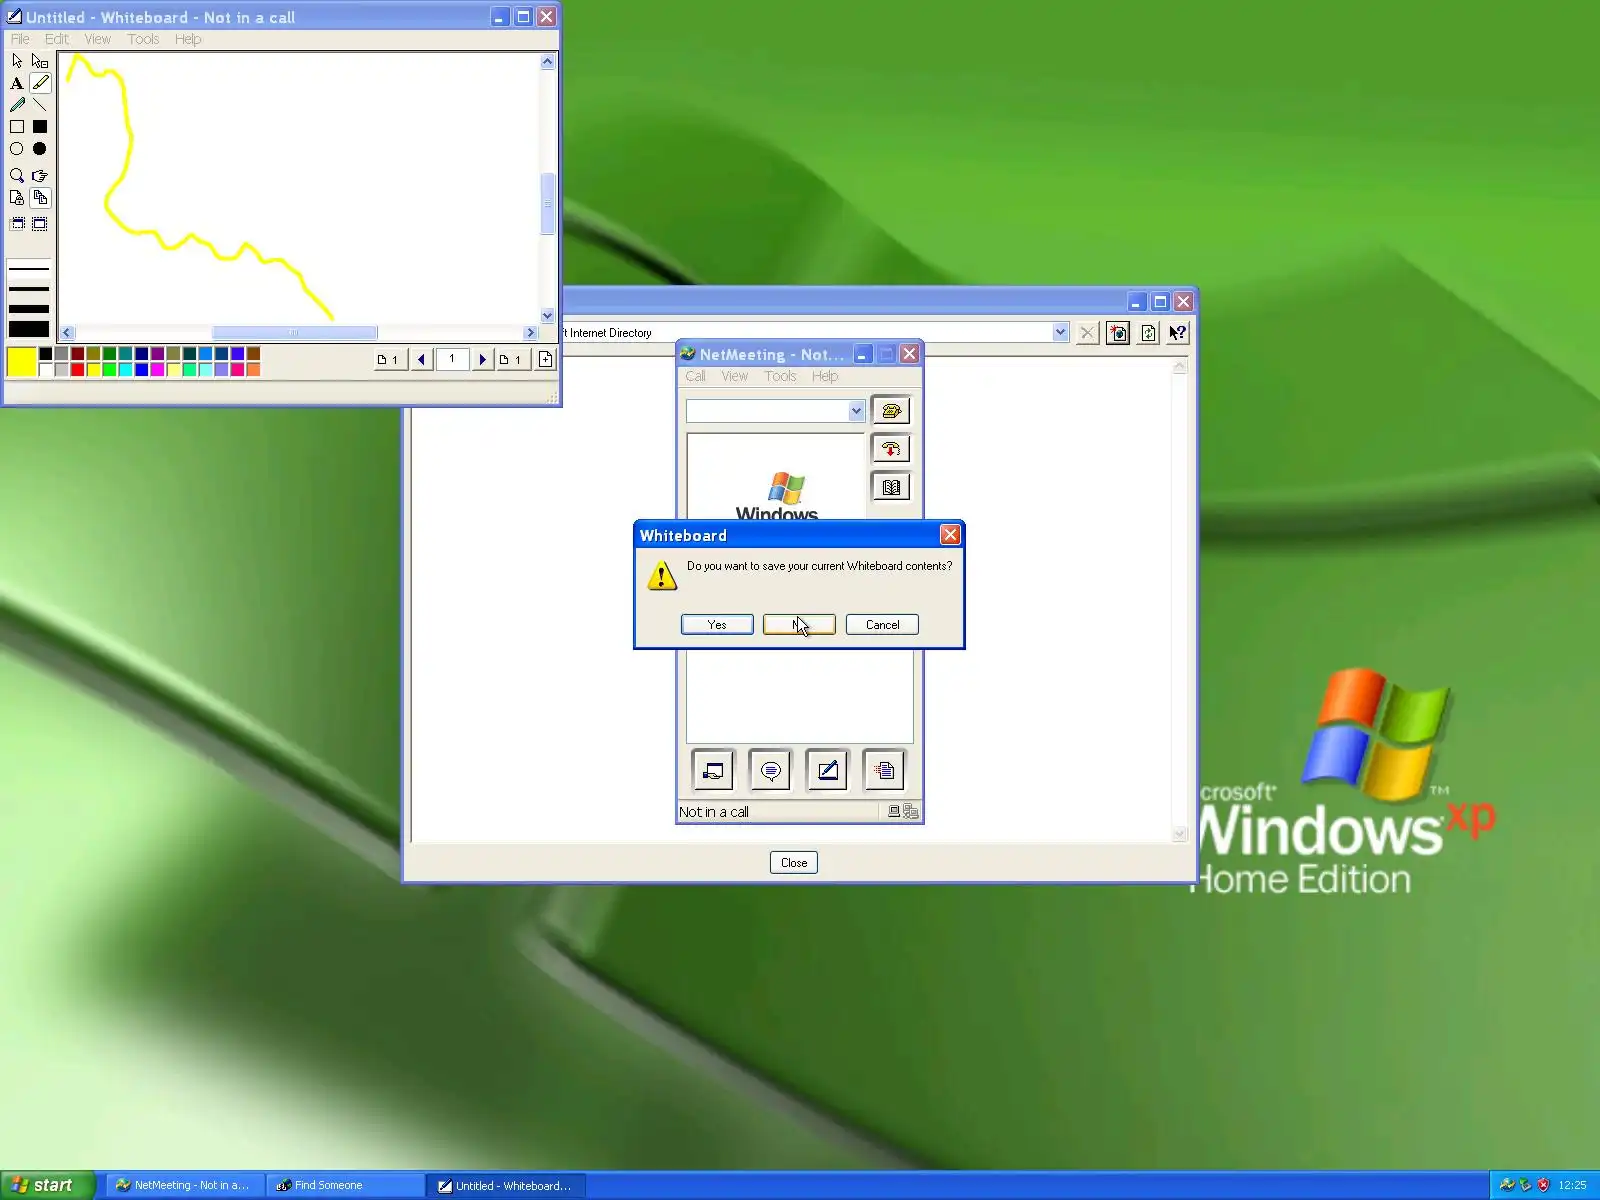Open the NetMeeting Tools menu
This screenshot has height=1200, width=1600.
point(780,376)
